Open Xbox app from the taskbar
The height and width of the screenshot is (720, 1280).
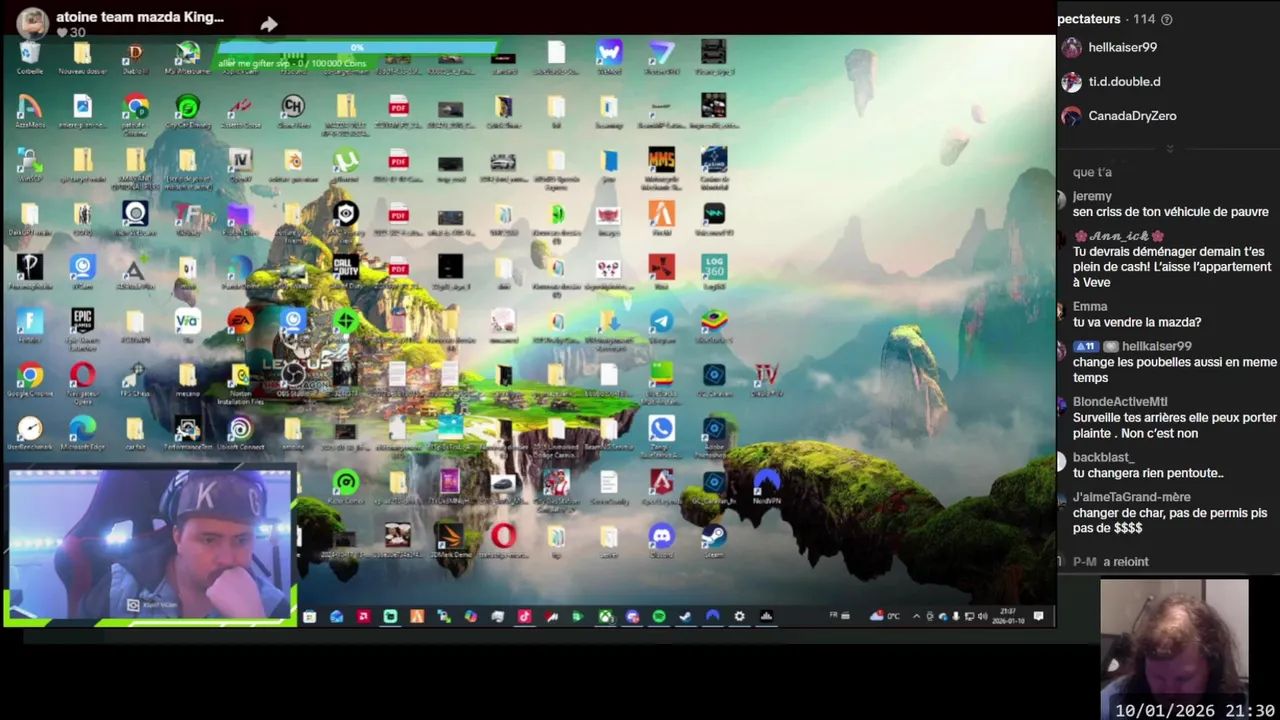[605, 617]
